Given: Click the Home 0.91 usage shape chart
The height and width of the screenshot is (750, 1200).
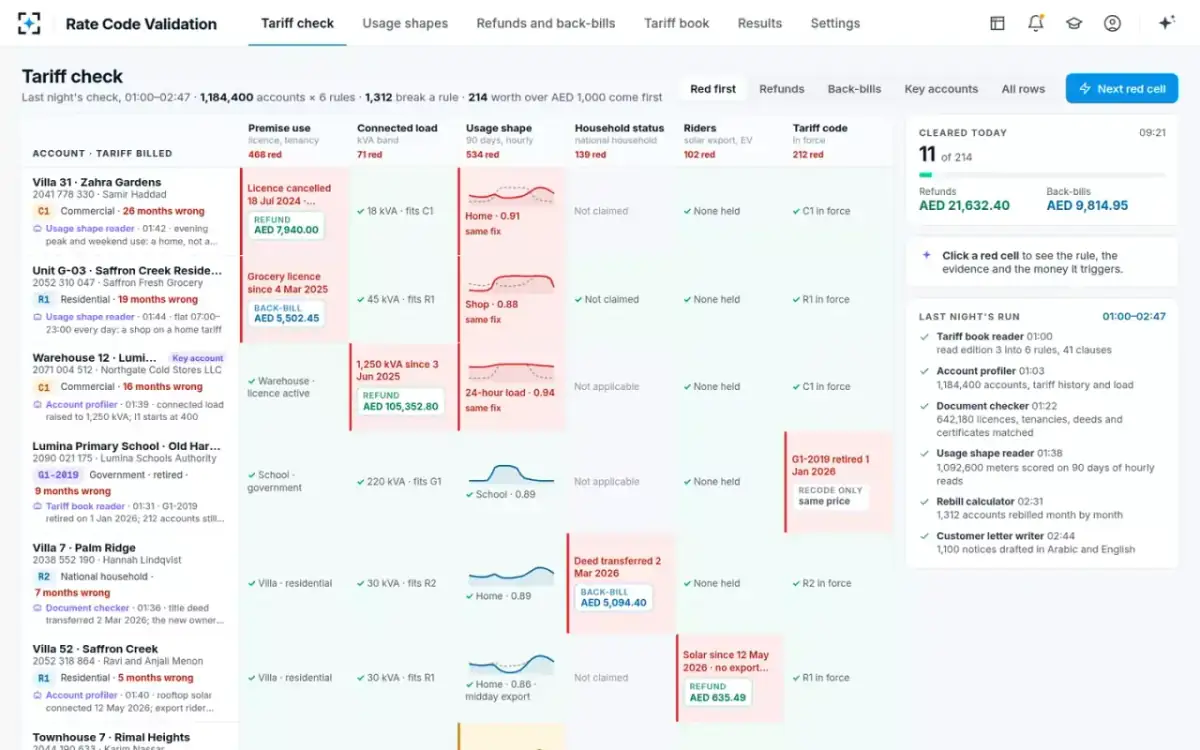Looking at the screenshot, I should click(x=511, y=195).
